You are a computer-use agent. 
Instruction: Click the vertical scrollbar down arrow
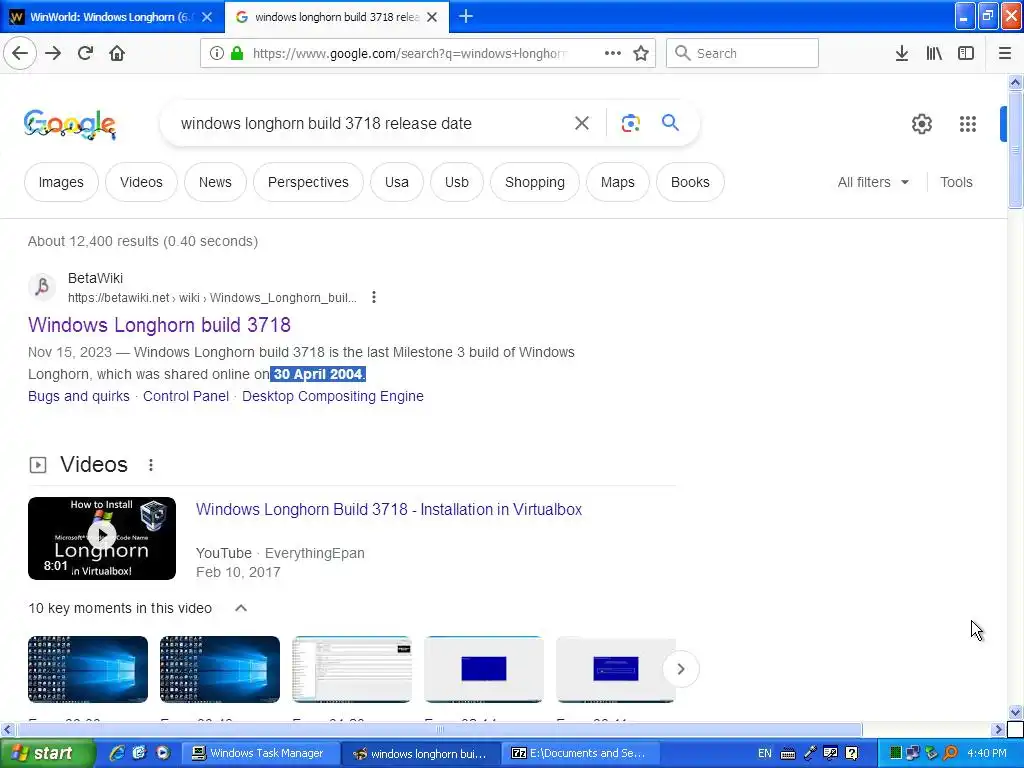[1015, 712]
